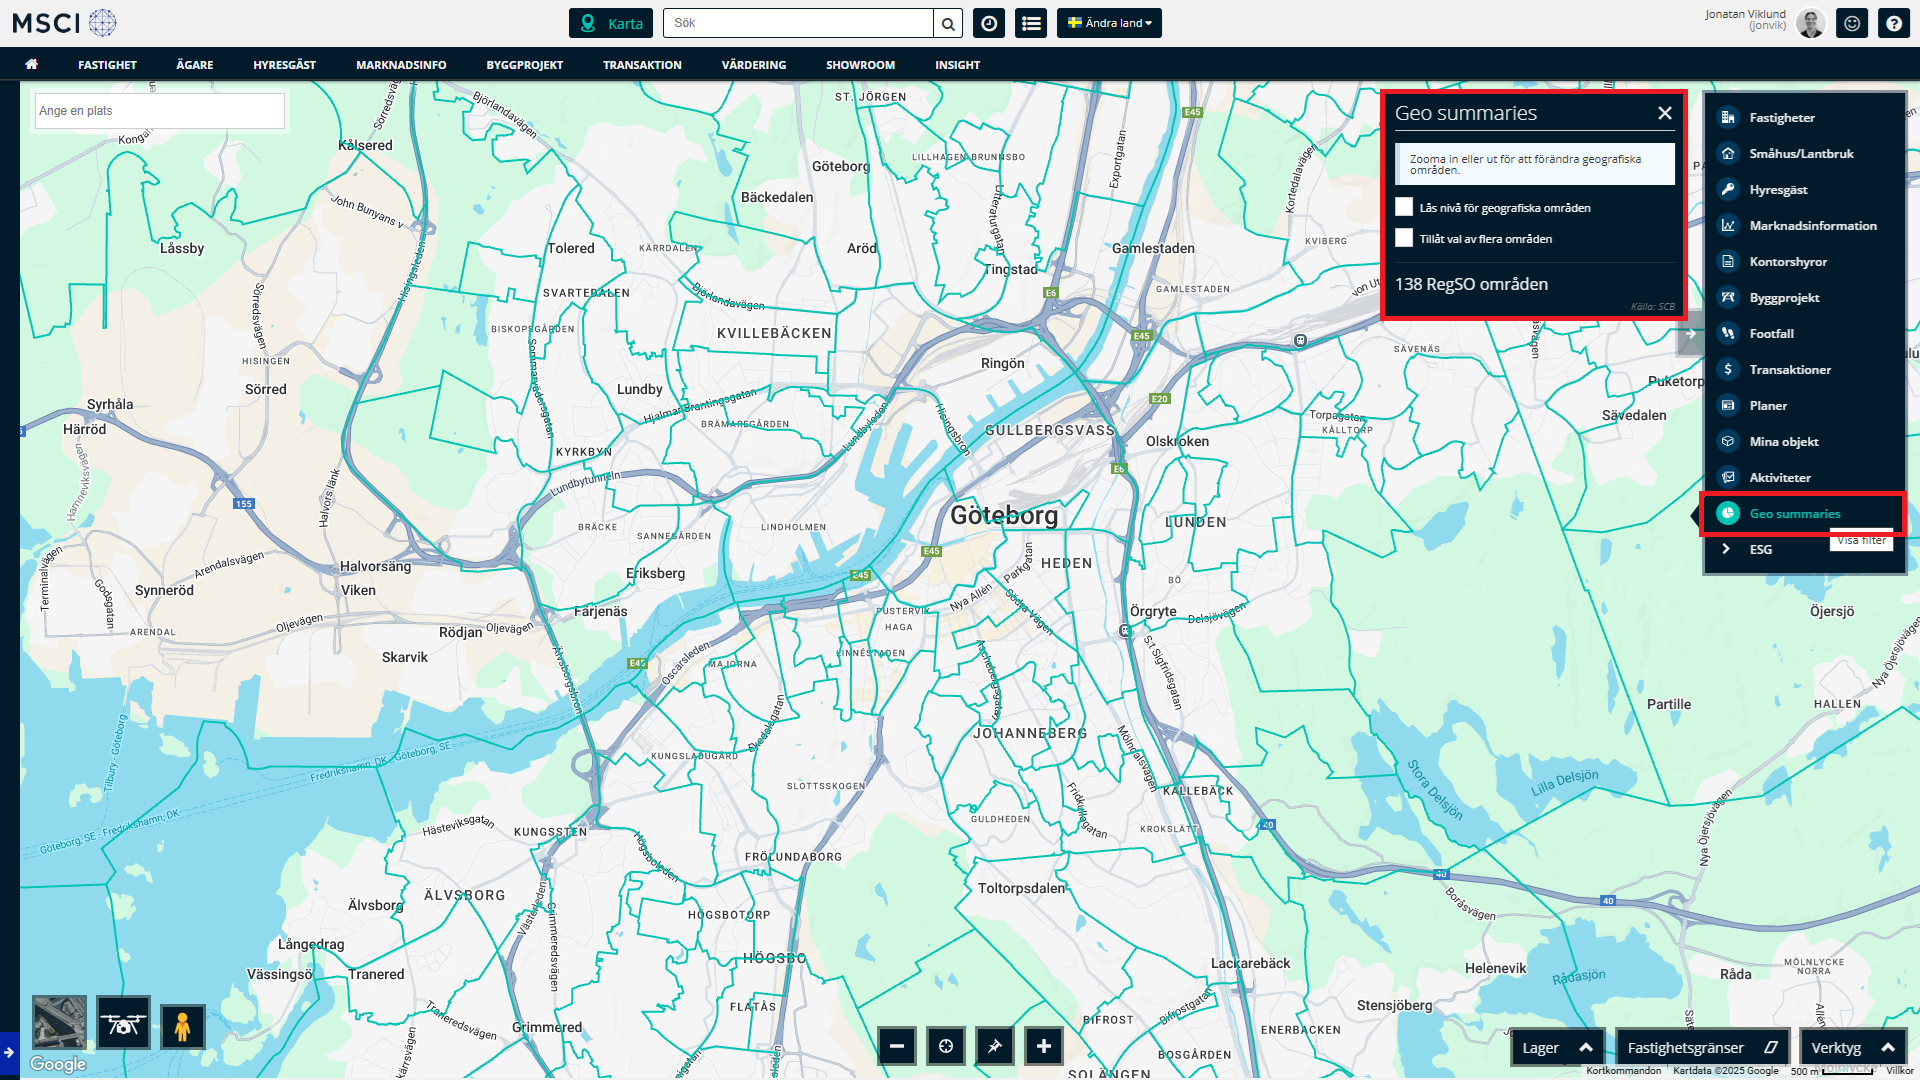Viewport: 1920px width, 1080px height.
Task: Click the home icon in navigation bar
Action: point(32,65)
